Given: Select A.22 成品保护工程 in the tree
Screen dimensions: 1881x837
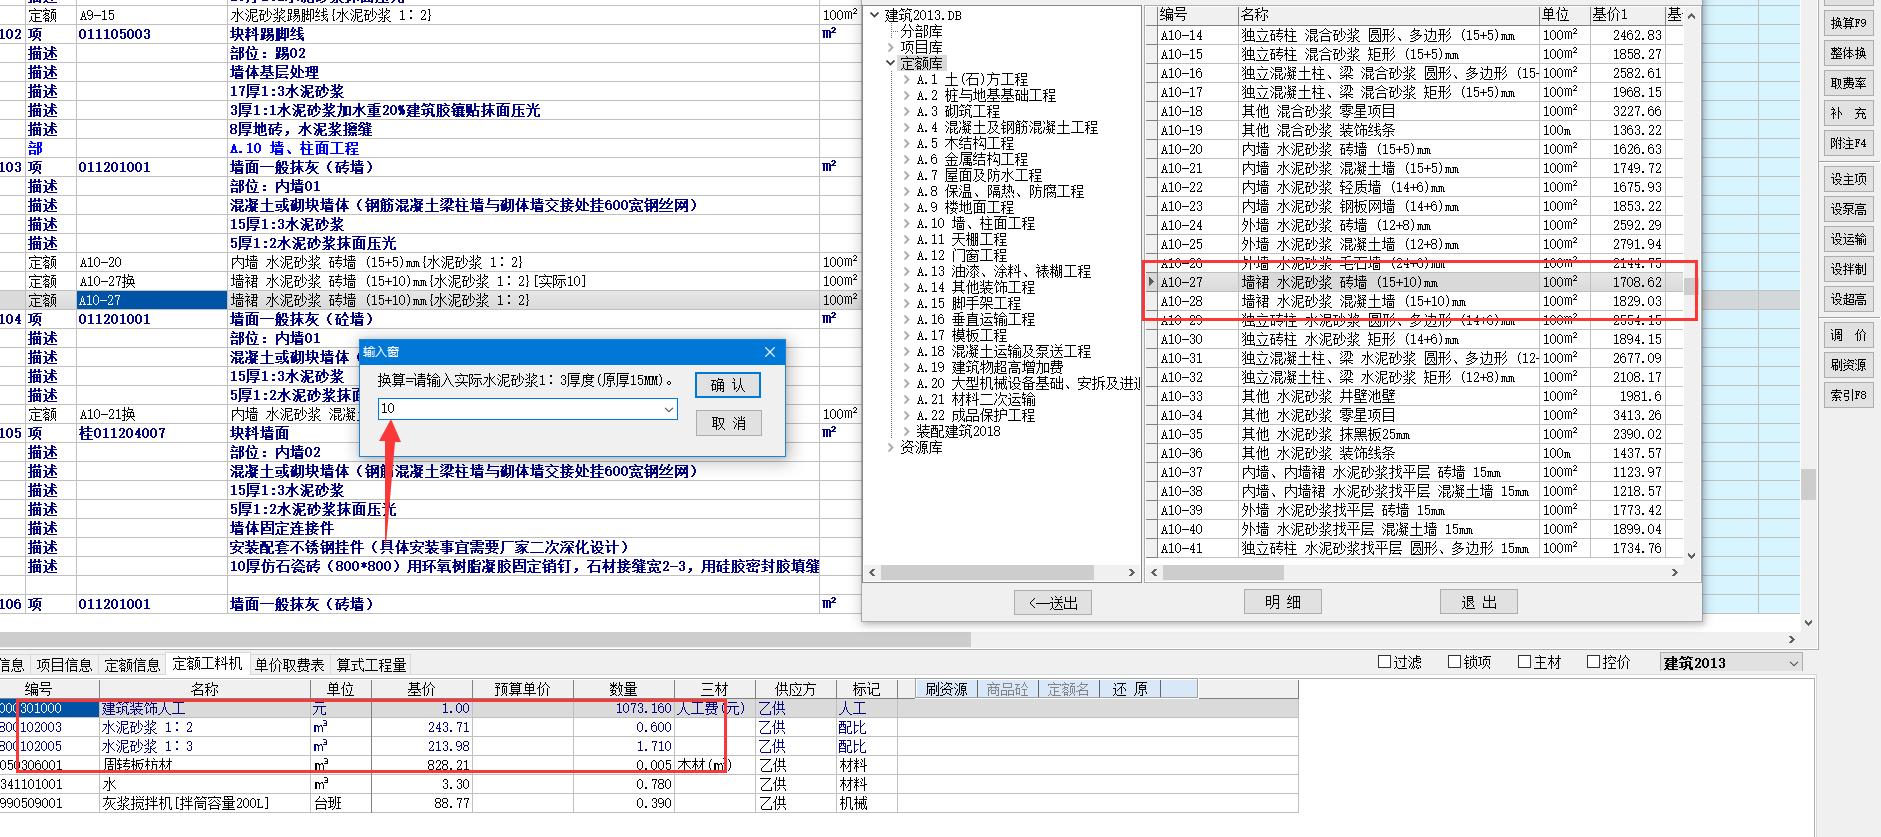Looking at the screenshot, I should (975, 415).
